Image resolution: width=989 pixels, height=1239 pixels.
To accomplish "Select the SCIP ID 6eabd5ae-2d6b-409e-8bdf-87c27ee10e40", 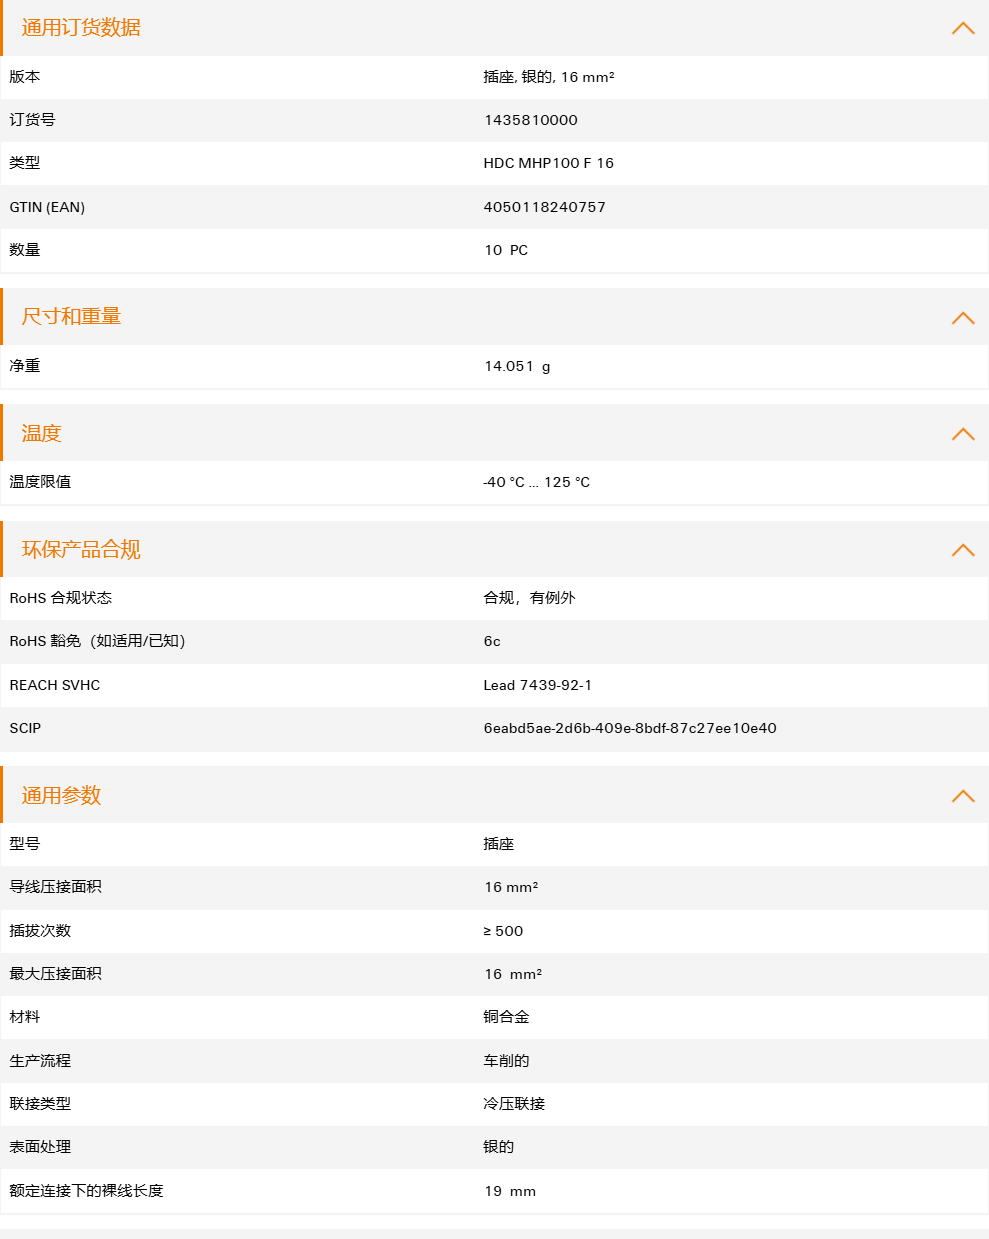I will coord(630,728).
